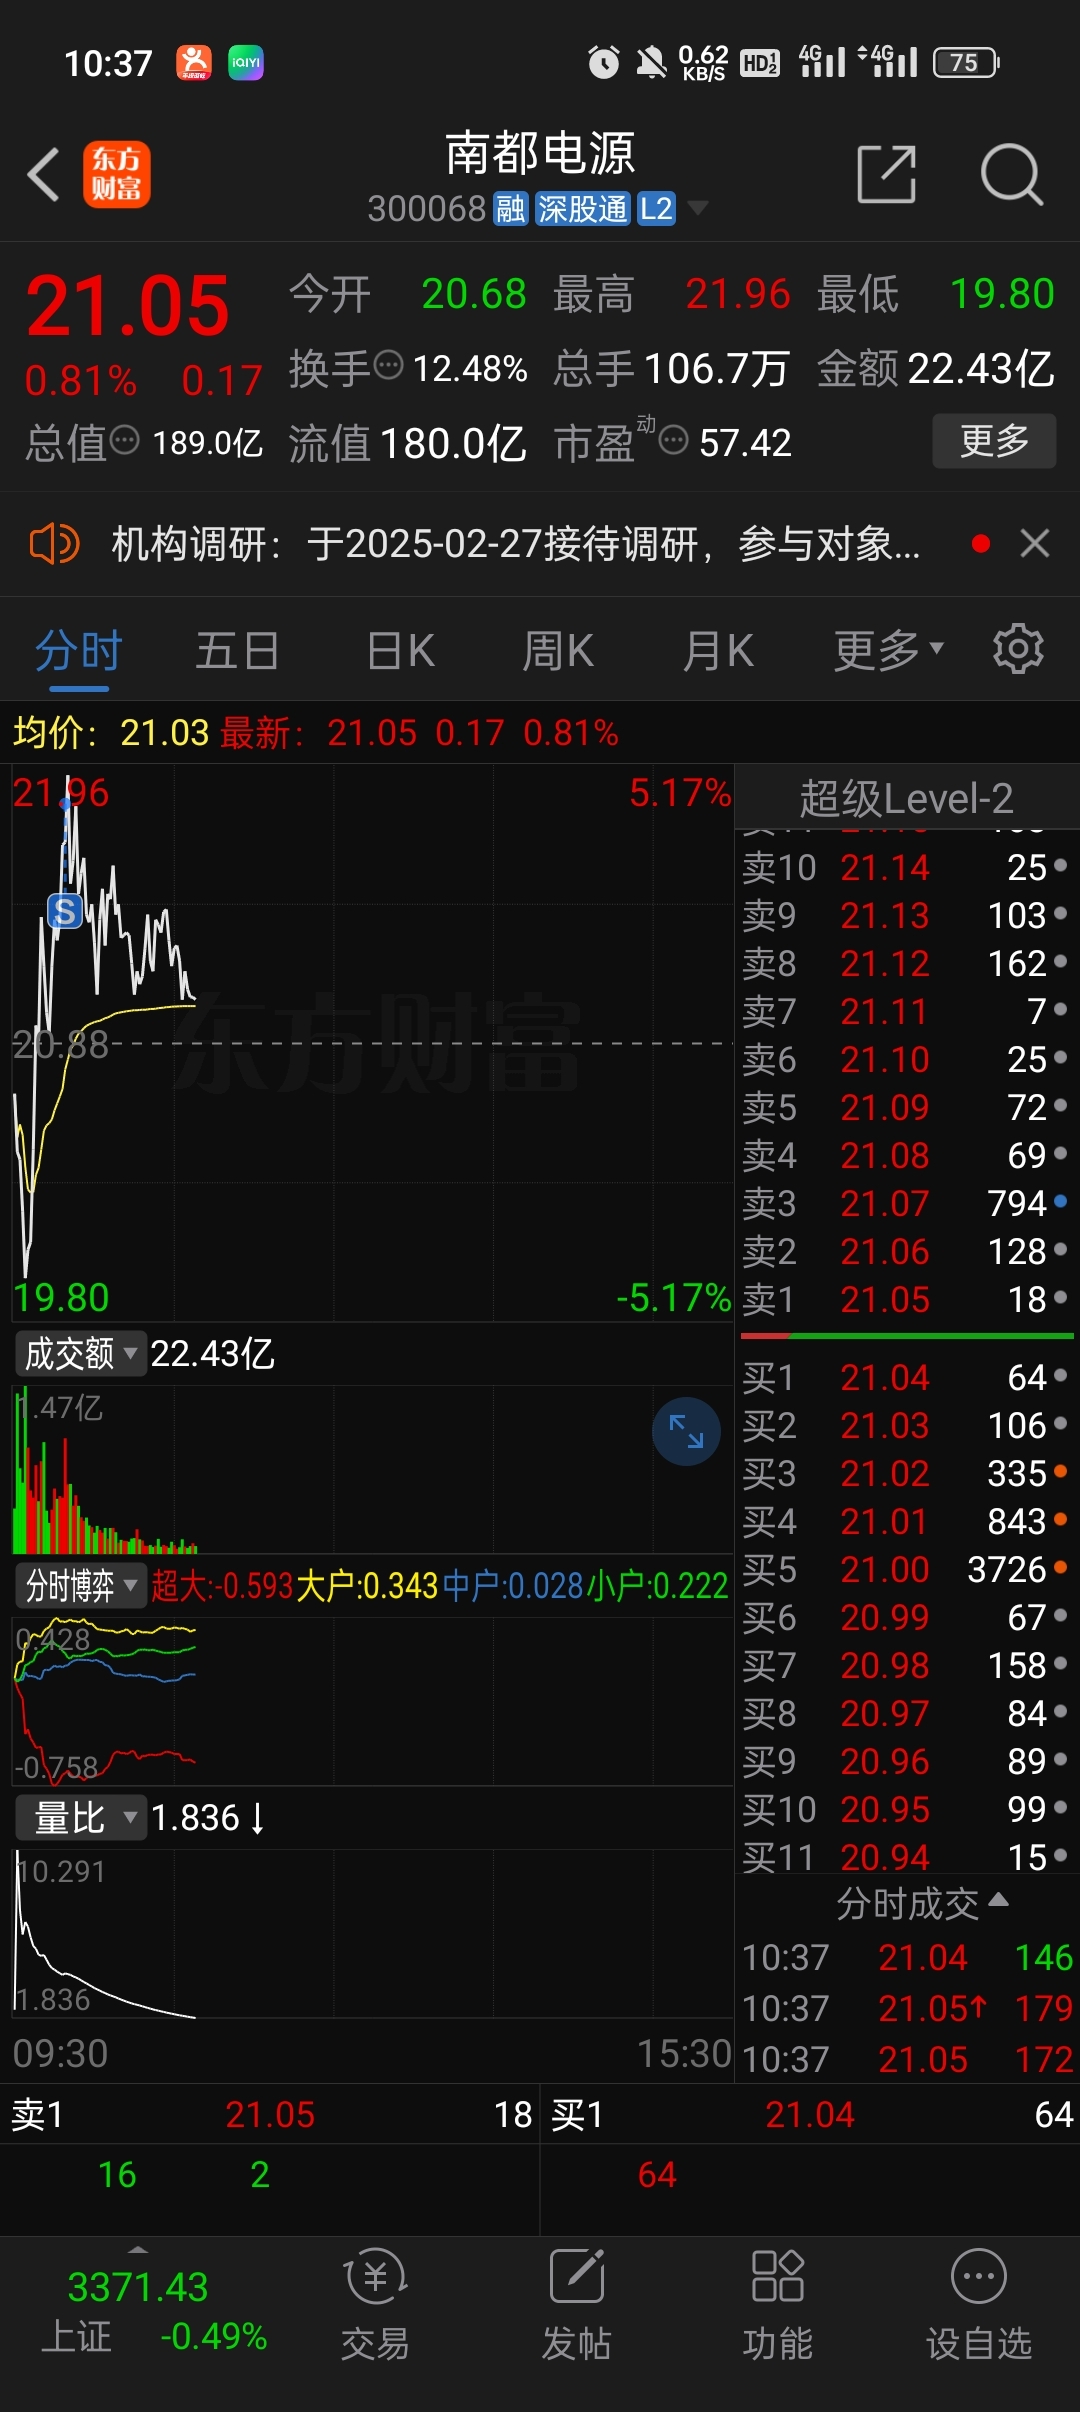Tap the 超级Level-2 header
1080x2412 pixels.
click(x=906, y=798)
